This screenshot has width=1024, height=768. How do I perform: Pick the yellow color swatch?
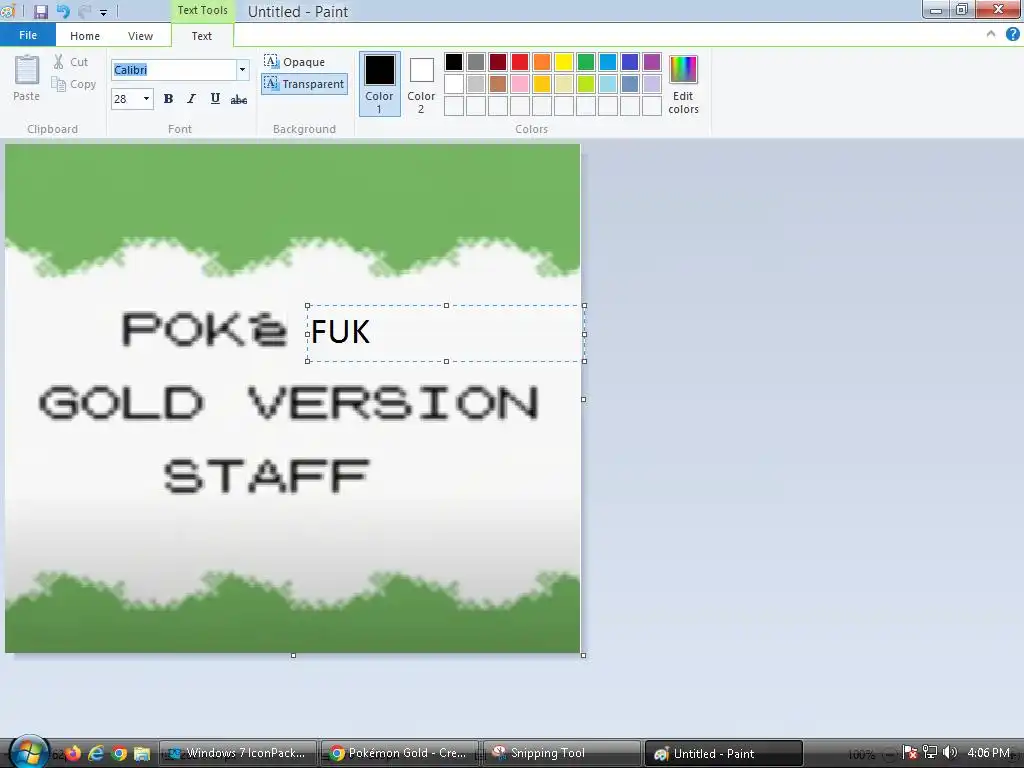[x=564, y=62]
